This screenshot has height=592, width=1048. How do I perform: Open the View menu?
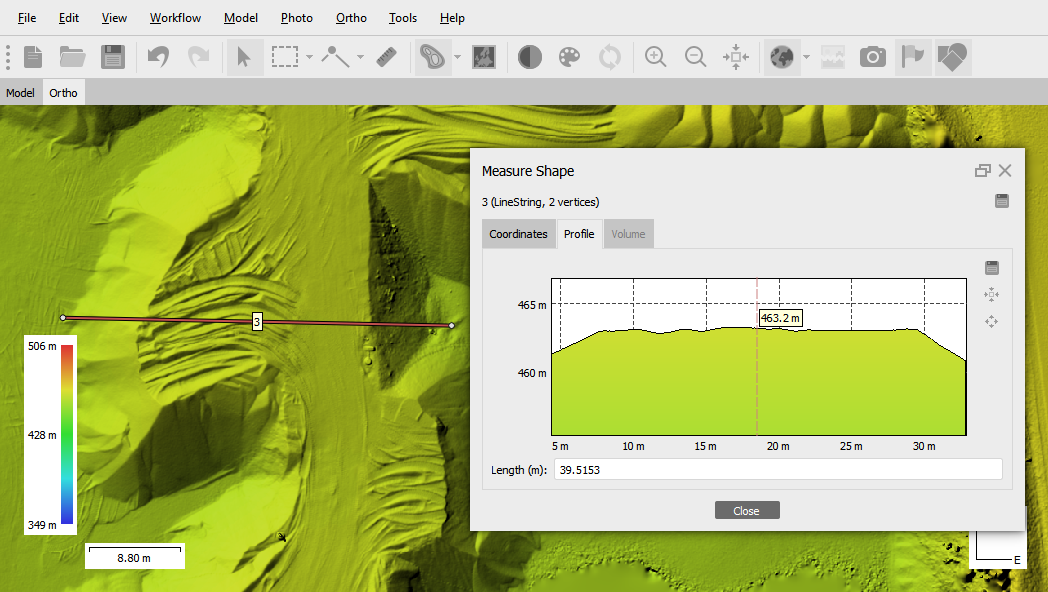coord(114,18)
